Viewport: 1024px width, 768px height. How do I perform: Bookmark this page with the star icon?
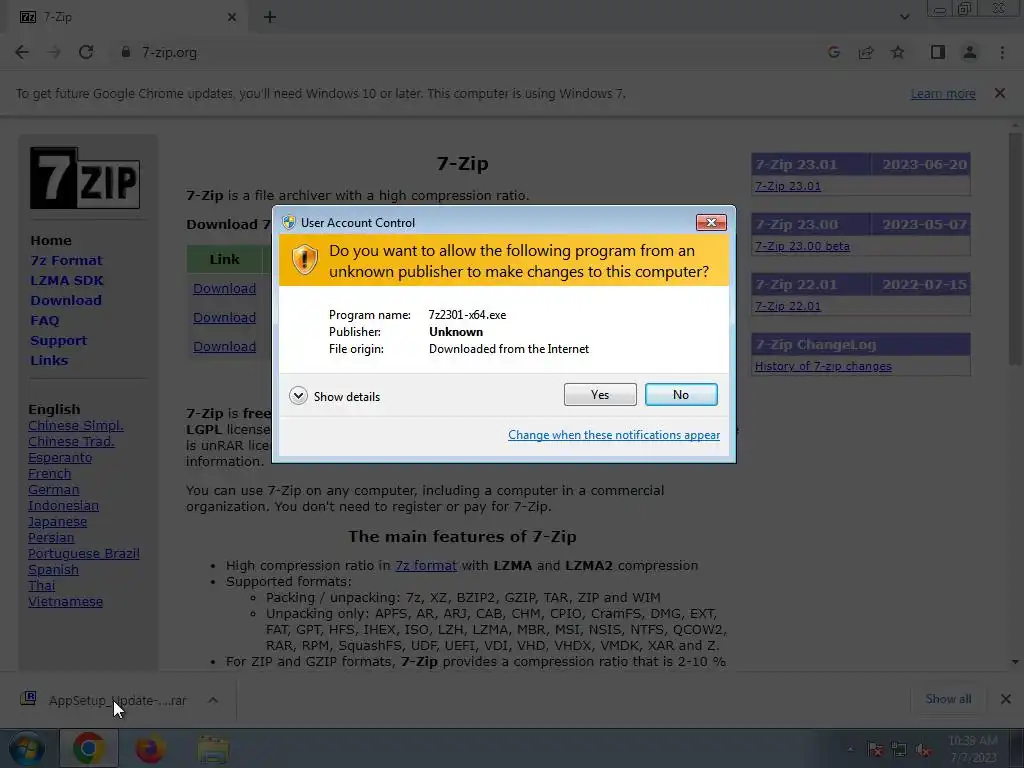coord(898,52)
